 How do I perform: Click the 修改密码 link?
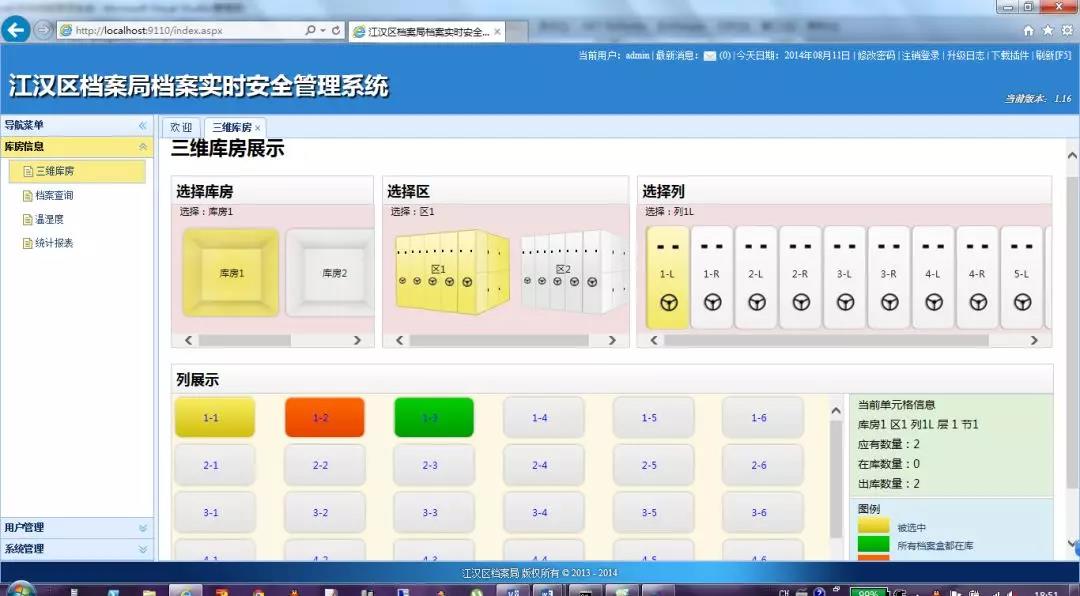(x=876, y=56)
